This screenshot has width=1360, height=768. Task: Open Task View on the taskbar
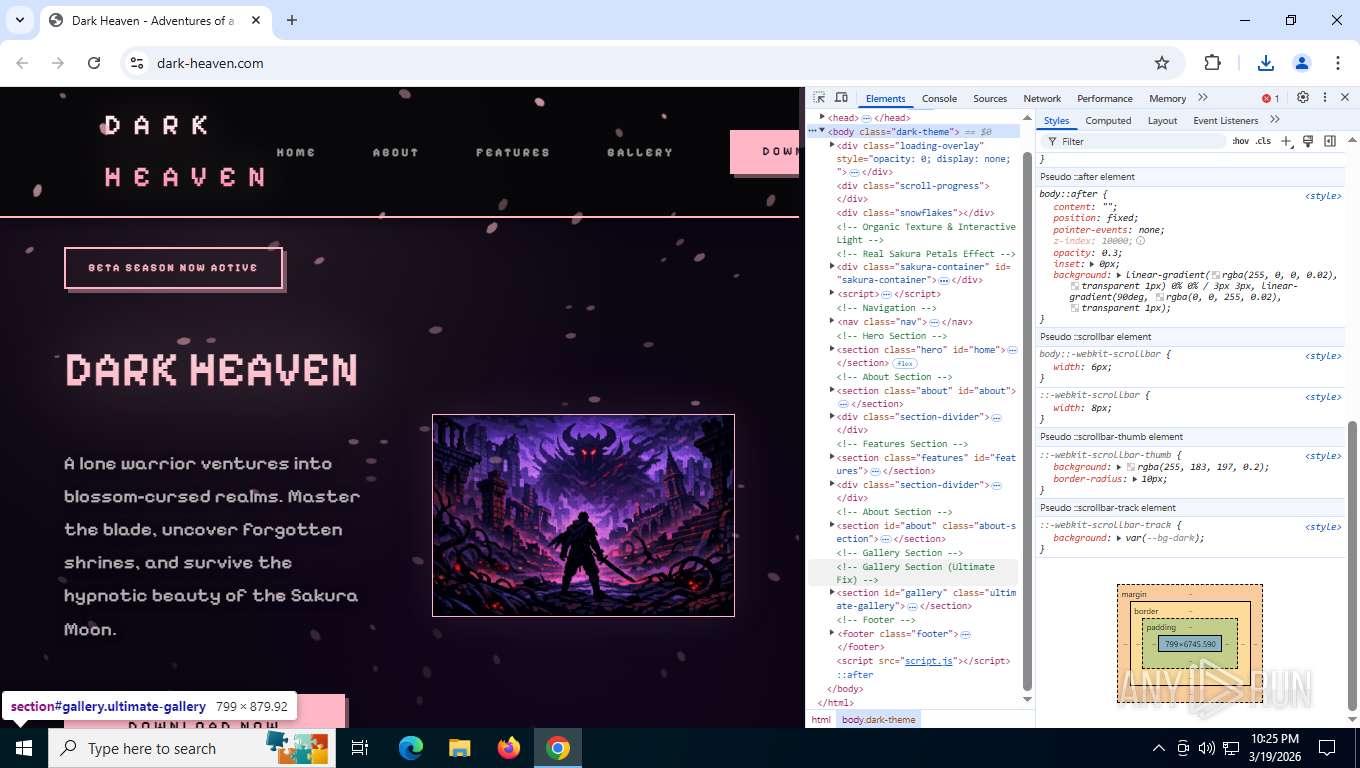point(360,748)
